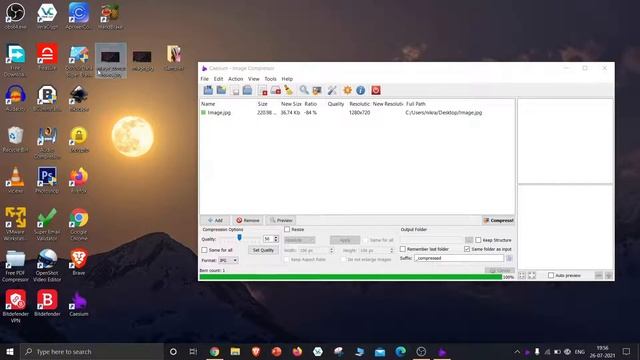640x360 pixels.
Task: Click the magnifier Preview toolbar icon
Action: pyautogui.click(x=304, y=90)
